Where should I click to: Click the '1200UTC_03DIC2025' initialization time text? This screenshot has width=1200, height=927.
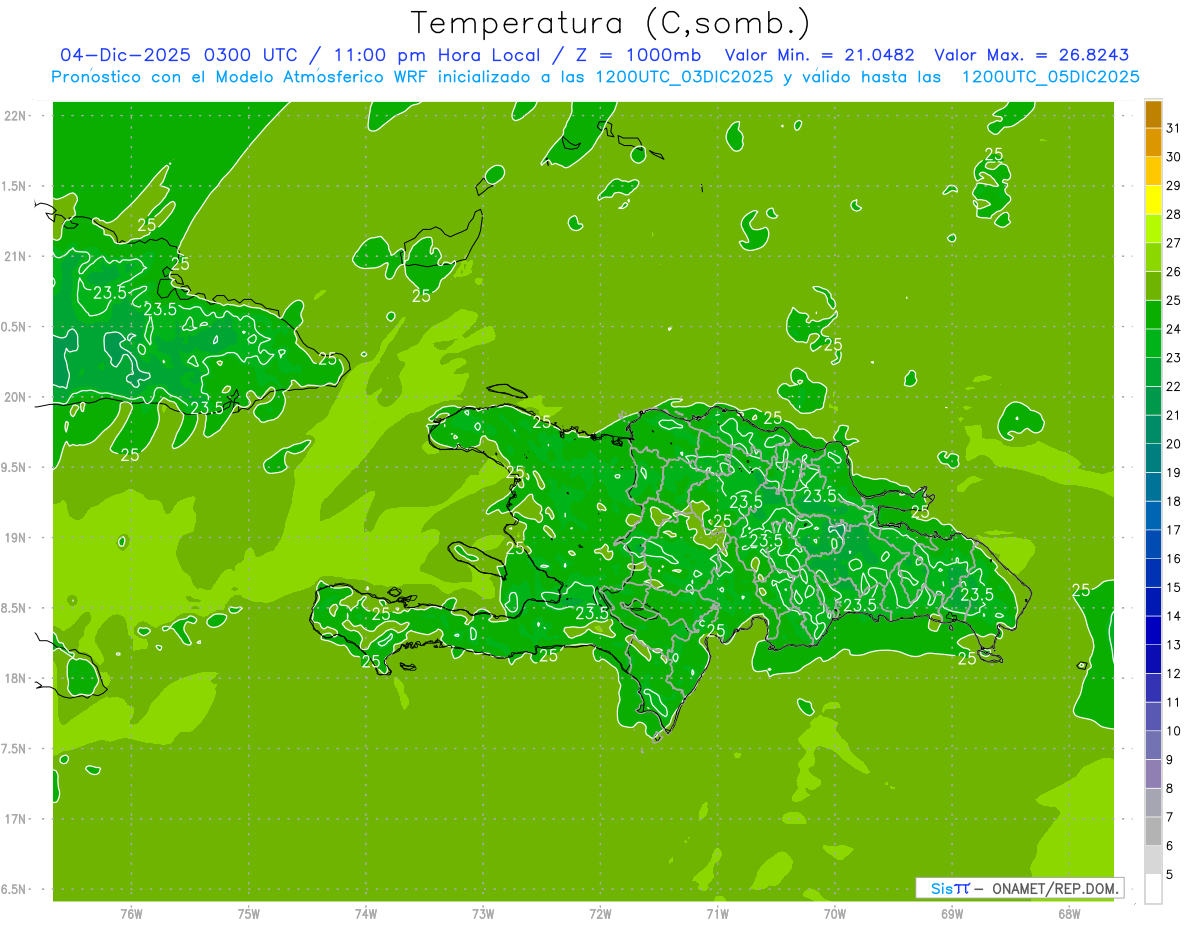(x=680, y=77)
